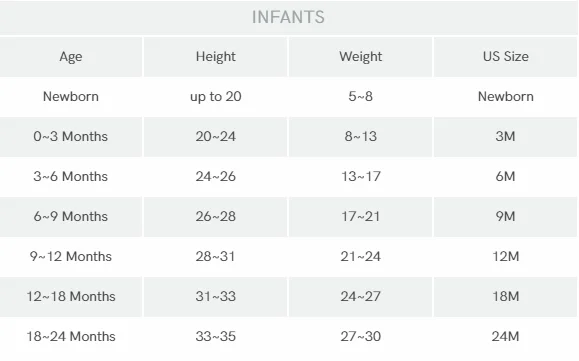Select the Height column header
This screenshot has height=361, width=579.
(216, 57)
